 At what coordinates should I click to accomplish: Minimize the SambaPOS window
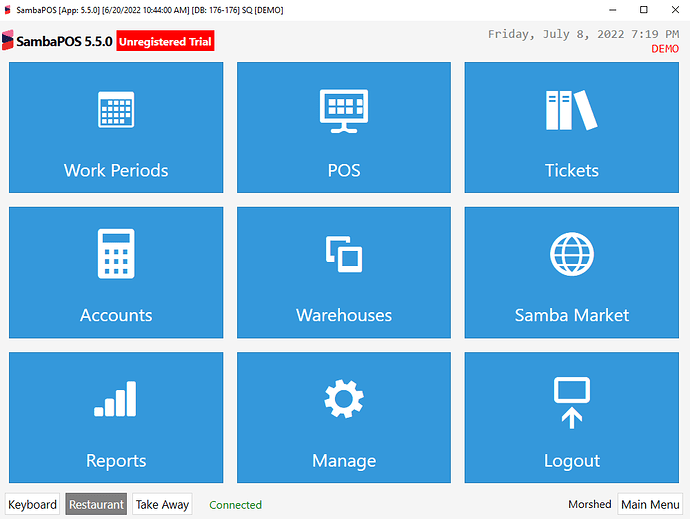613,10
